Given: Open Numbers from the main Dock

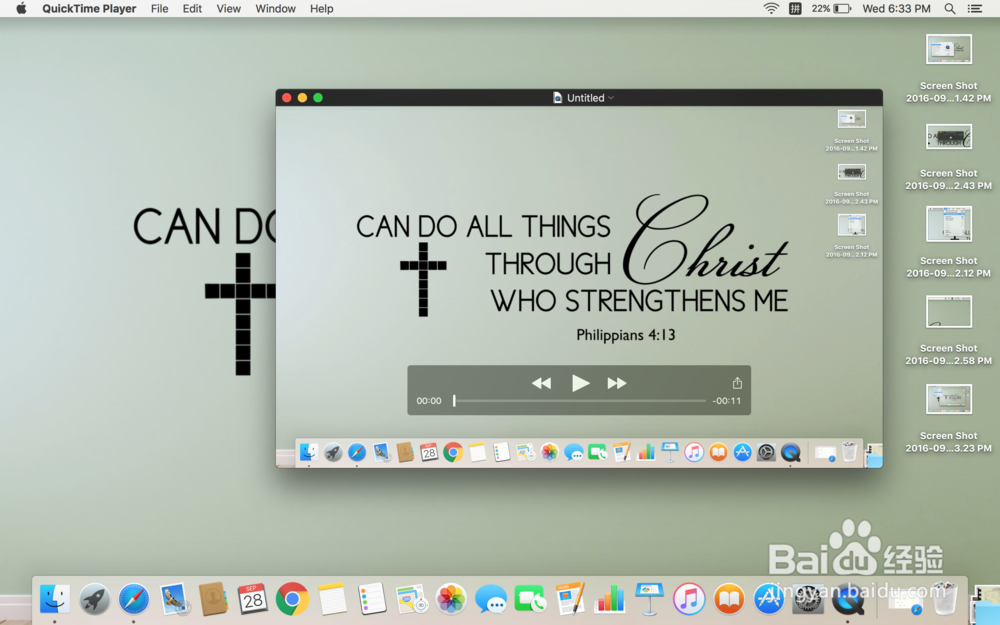Looking at the screenshot, I should [x=610, y=599].
